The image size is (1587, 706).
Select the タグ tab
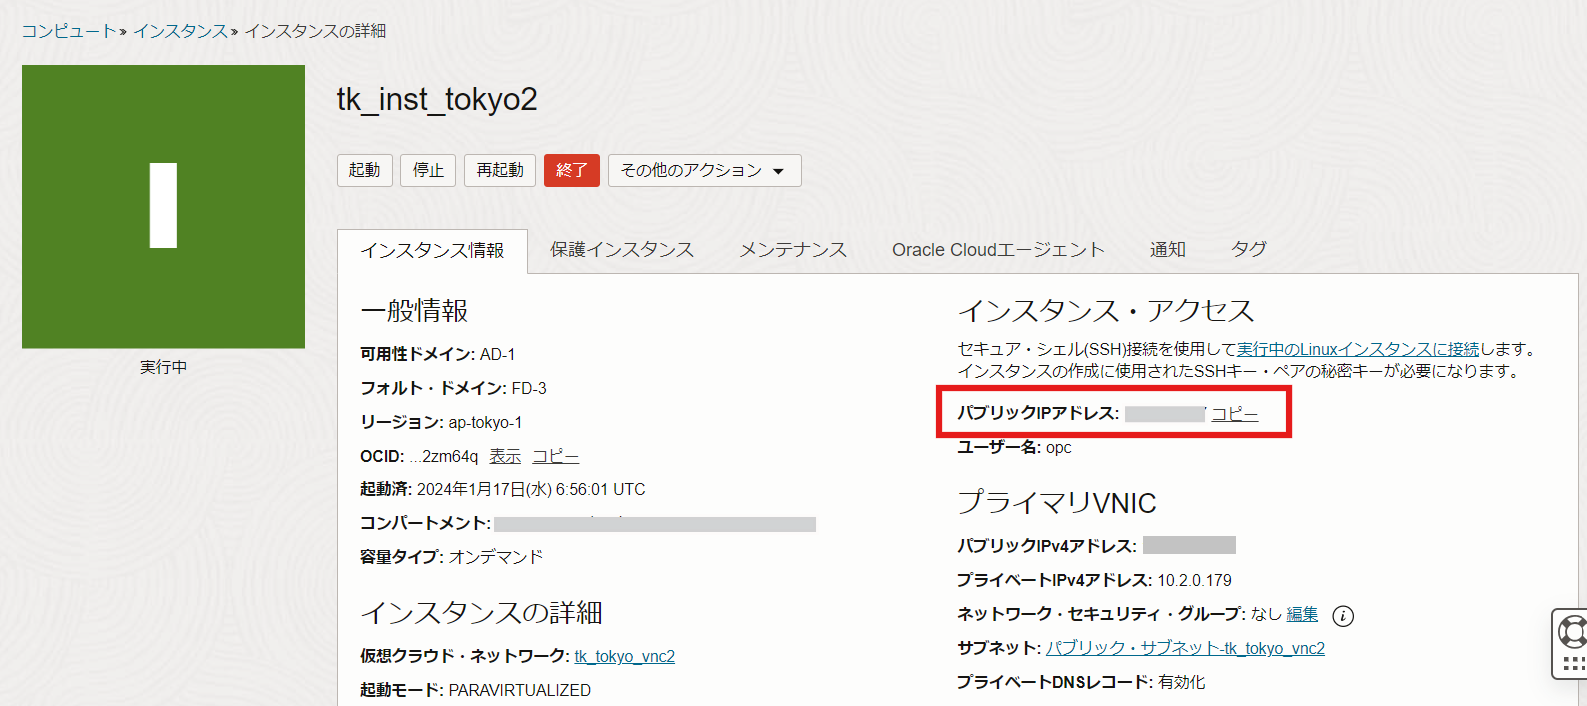pos(1249,249)
